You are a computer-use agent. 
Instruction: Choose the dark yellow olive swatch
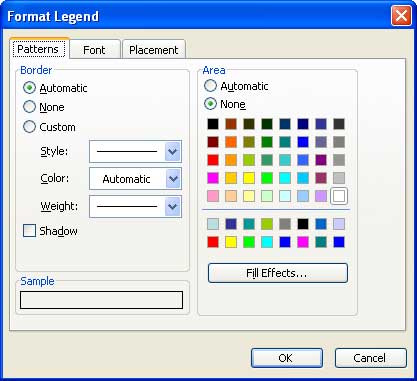pos(249,142)
